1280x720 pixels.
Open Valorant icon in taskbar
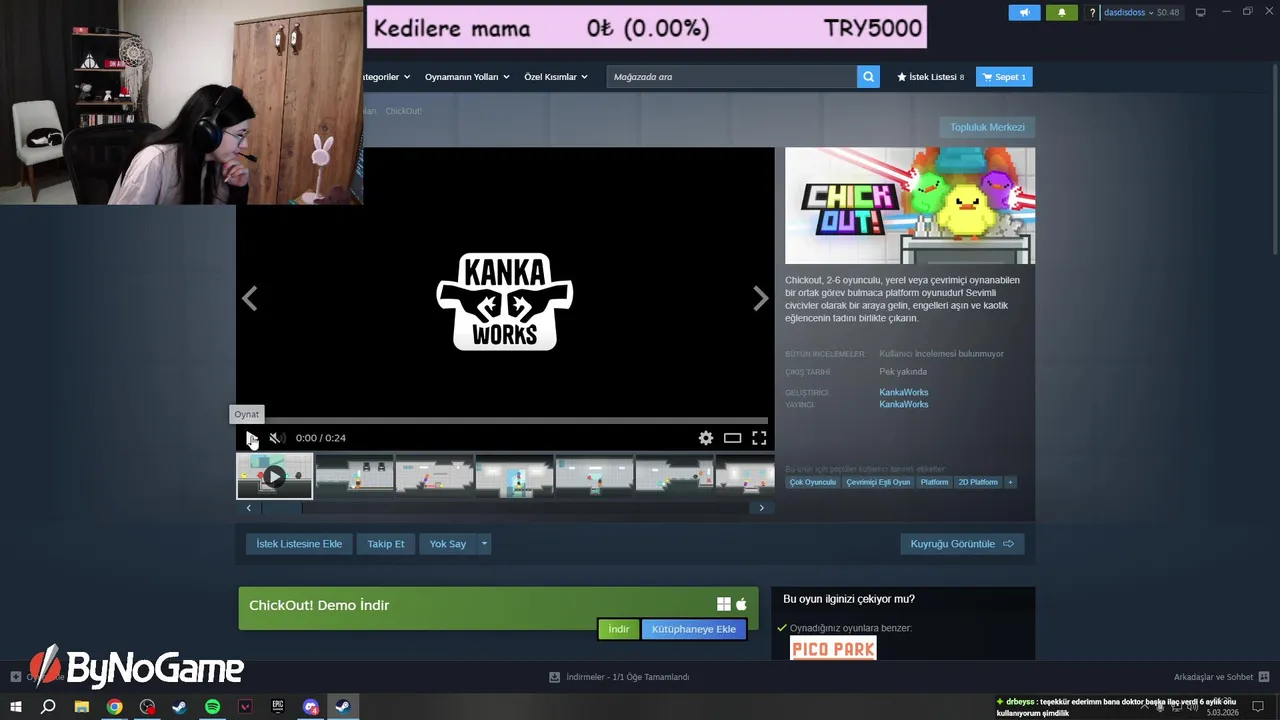click(x=245, y=707)
